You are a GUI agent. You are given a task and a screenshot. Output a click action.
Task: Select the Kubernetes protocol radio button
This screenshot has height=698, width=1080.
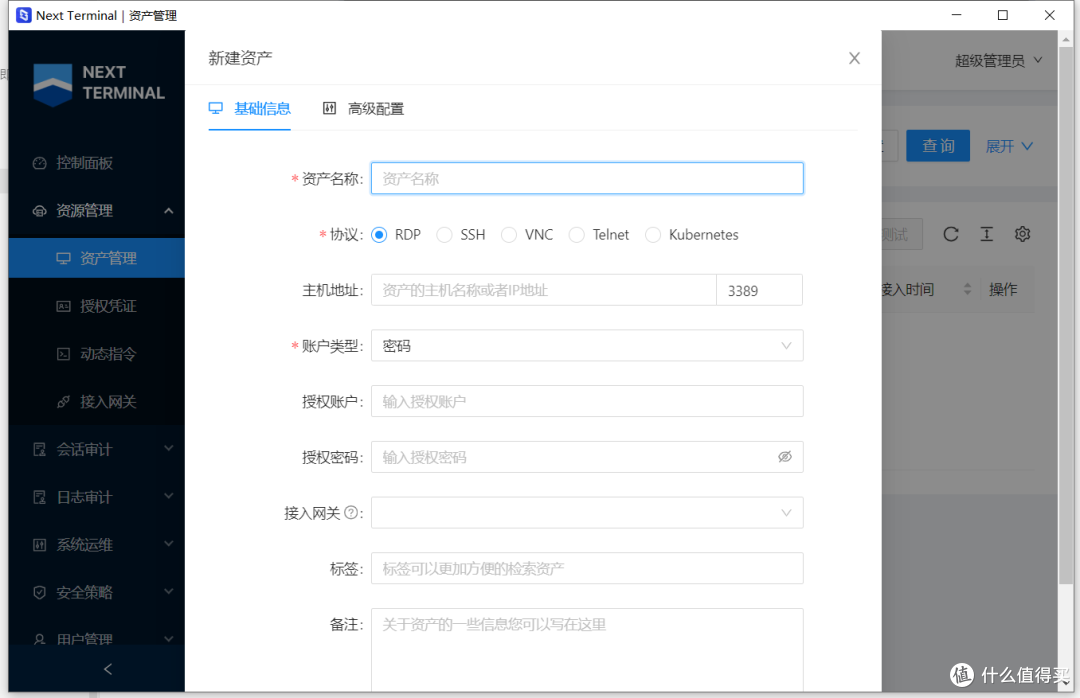(x=653, y=235)
